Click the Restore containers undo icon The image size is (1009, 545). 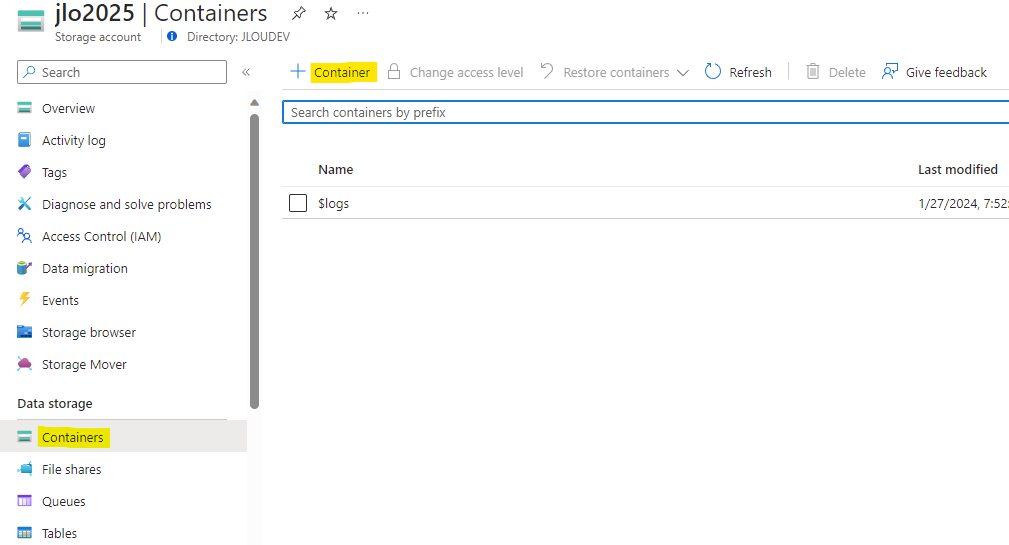(547, 71)
